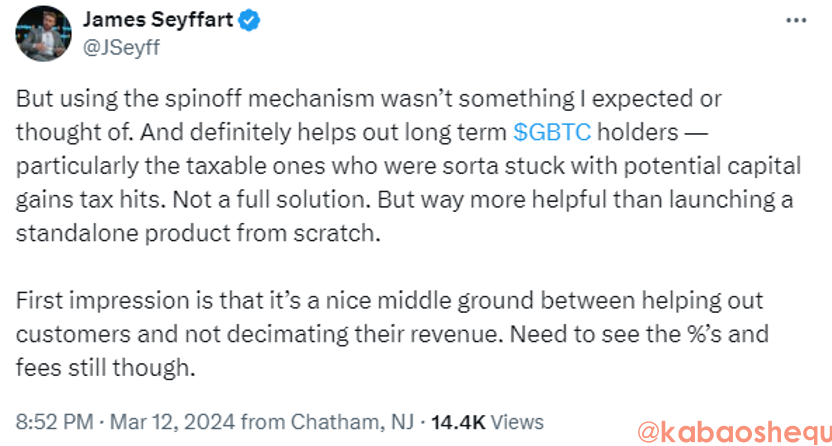Click the paragraph starting 'First impression'
832x446 pixels.
click(x=390, y=333)
